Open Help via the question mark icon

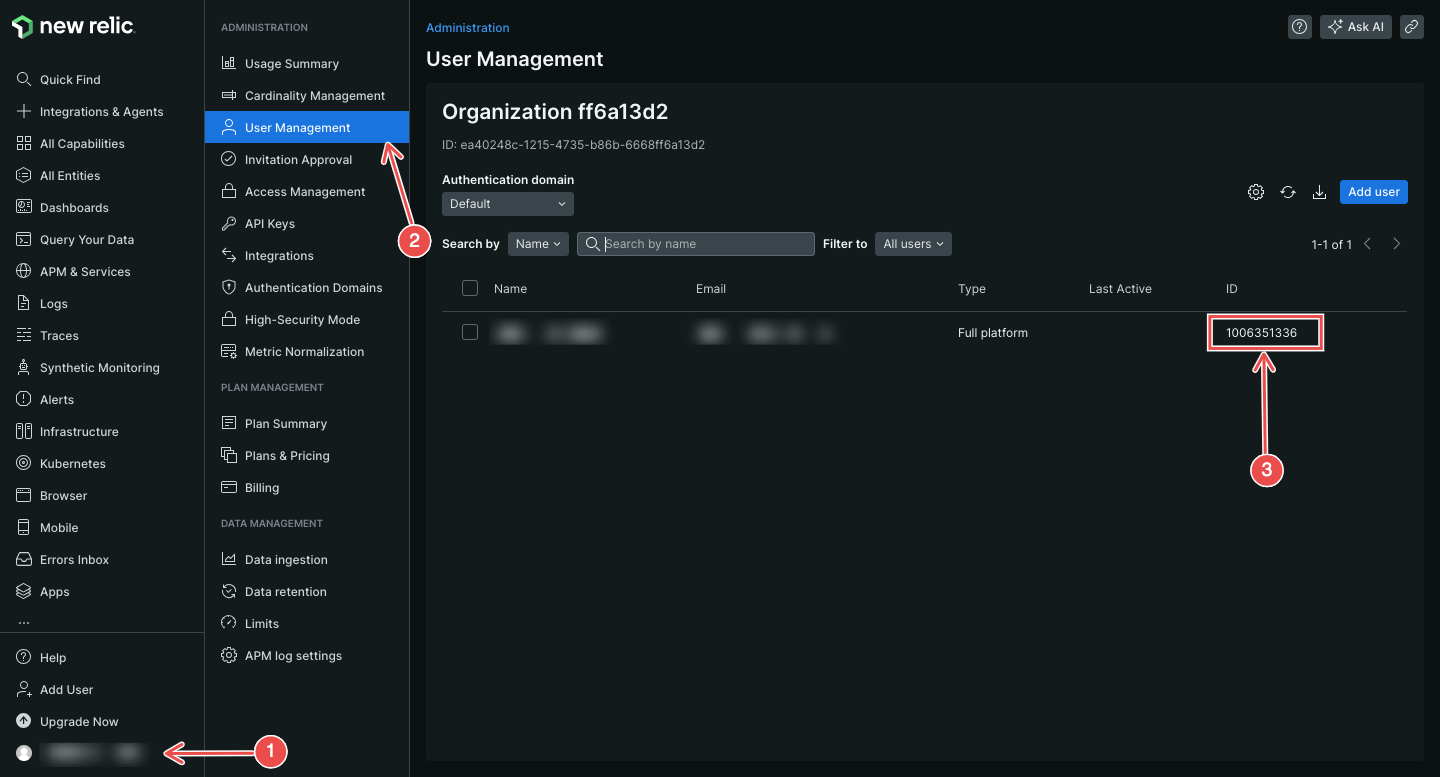click(1299, 27)
